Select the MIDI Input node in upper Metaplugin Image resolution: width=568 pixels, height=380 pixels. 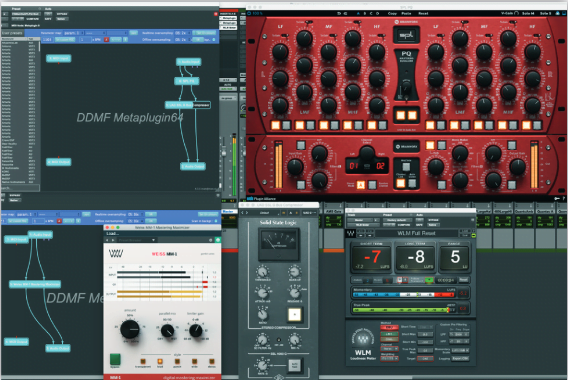[58, 58]
